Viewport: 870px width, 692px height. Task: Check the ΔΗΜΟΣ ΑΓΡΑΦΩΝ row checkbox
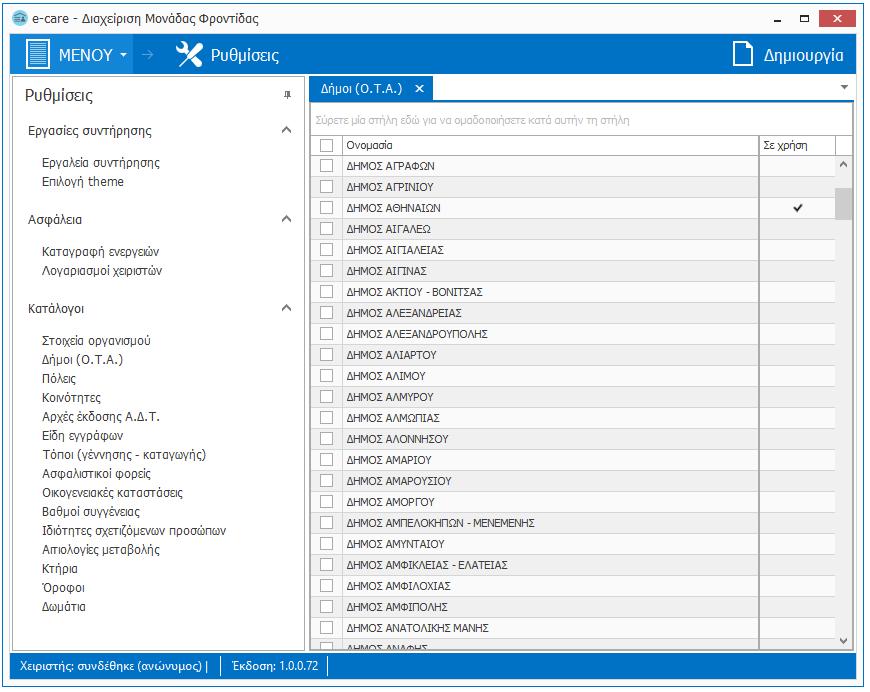click(x=326, y=166)
